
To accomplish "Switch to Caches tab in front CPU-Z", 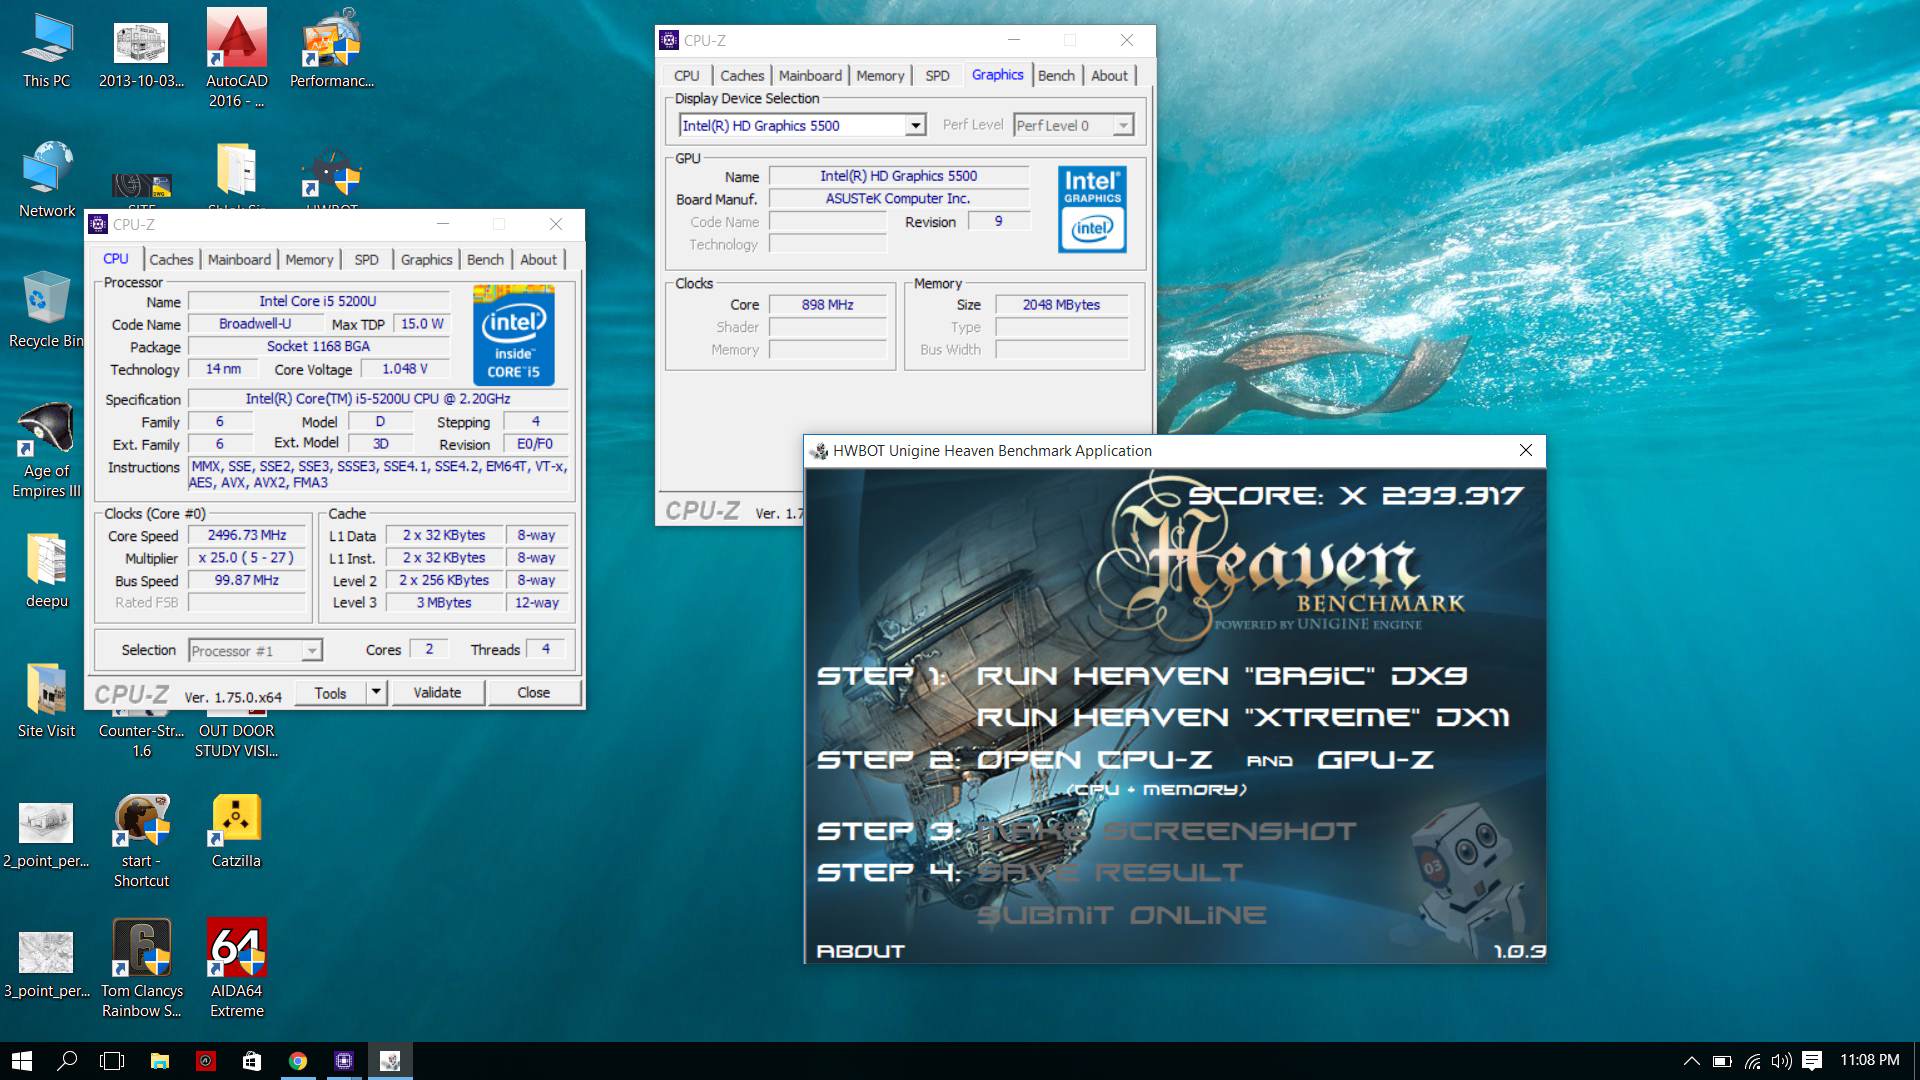I will [x=171, y=260].
